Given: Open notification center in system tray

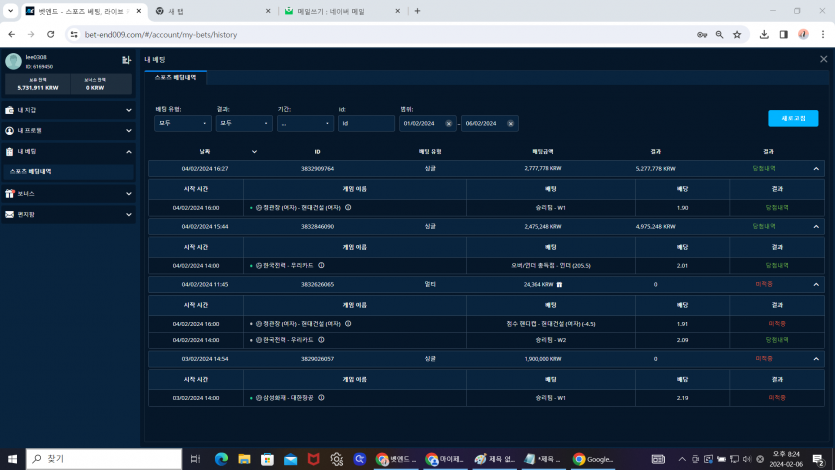Looking at the screenshot, I should 818,459.
